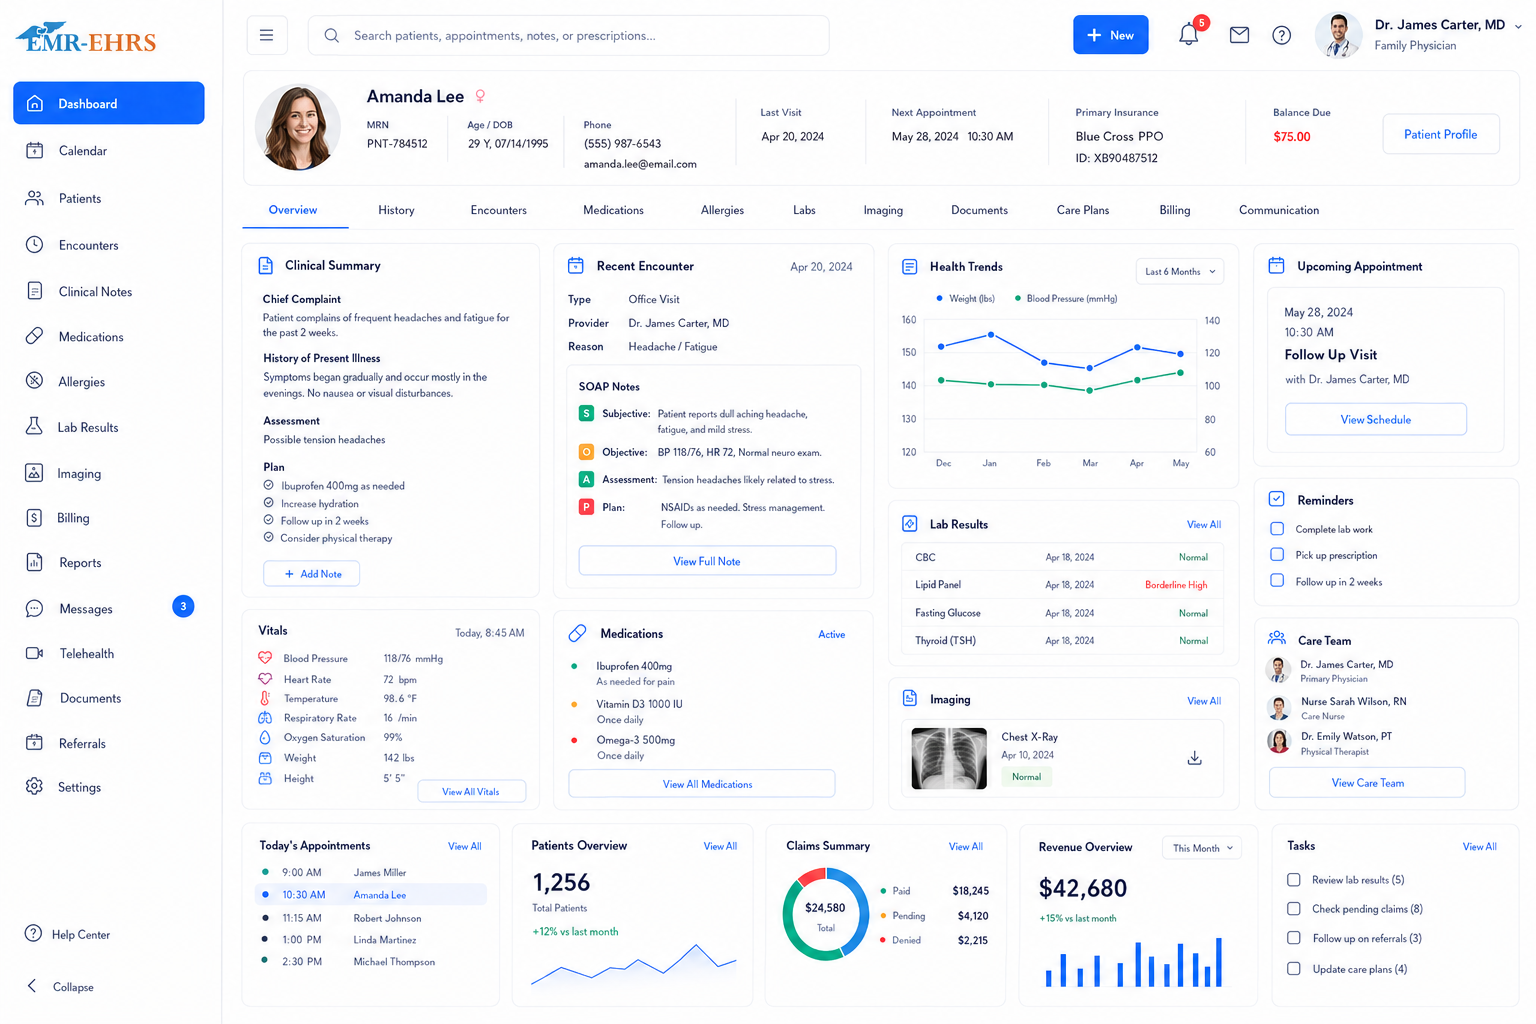Click the View Schedule button
The height and width of the screenshot is (1024, 1536).
pyautogui.click(x=1375, y=419)
